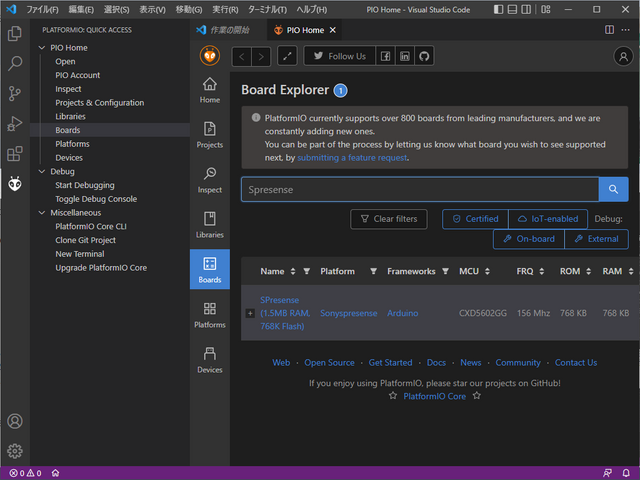Open Source Control view in activity bar
Screen dimensions: 640x480
click(x=15, y=94)
